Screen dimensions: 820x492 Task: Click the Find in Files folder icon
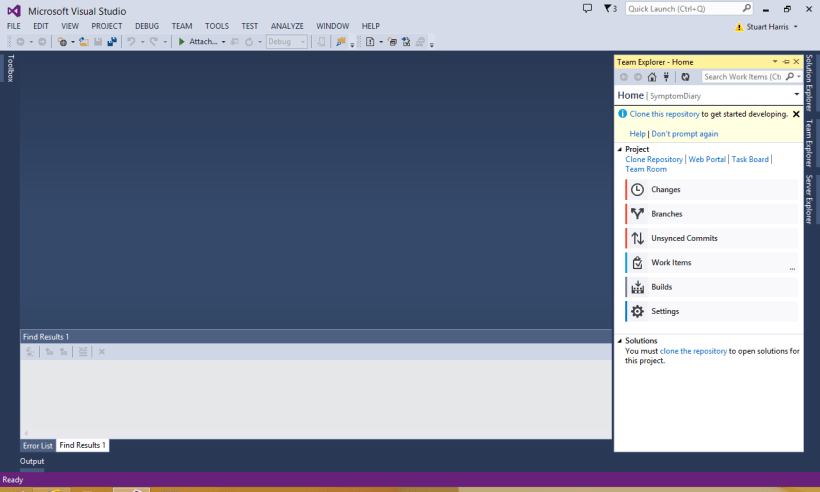point(340,42)
